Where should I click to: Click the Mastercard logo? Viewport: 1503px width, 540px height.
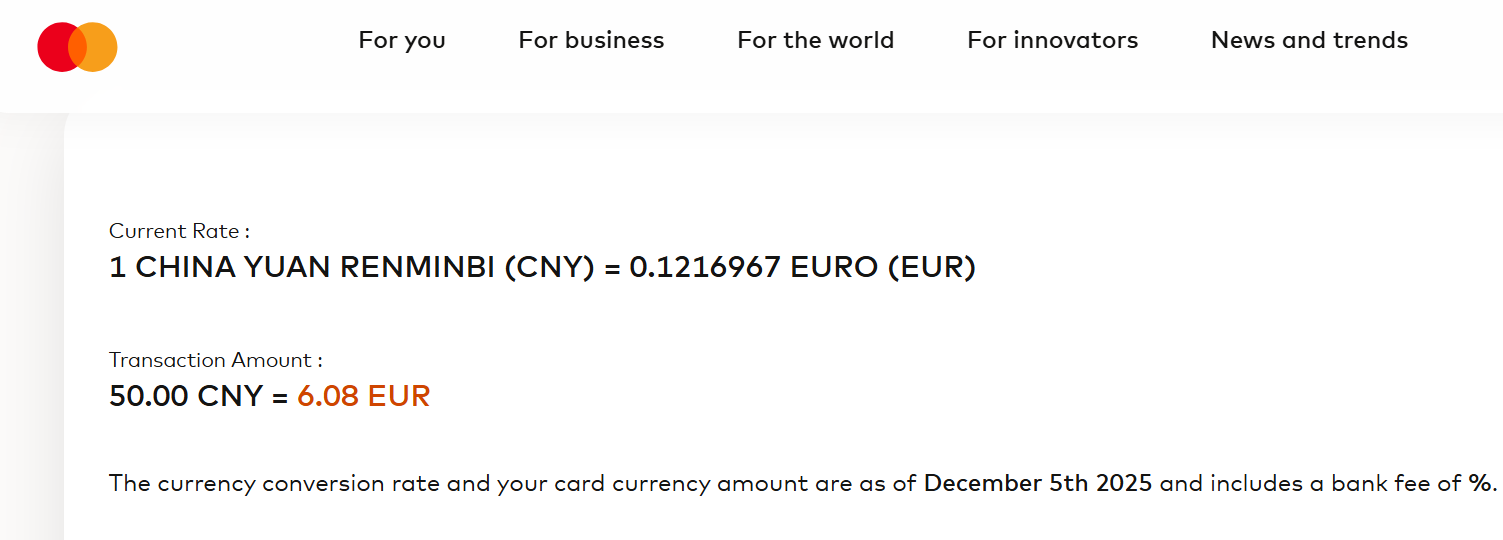[x=77, y=47]
